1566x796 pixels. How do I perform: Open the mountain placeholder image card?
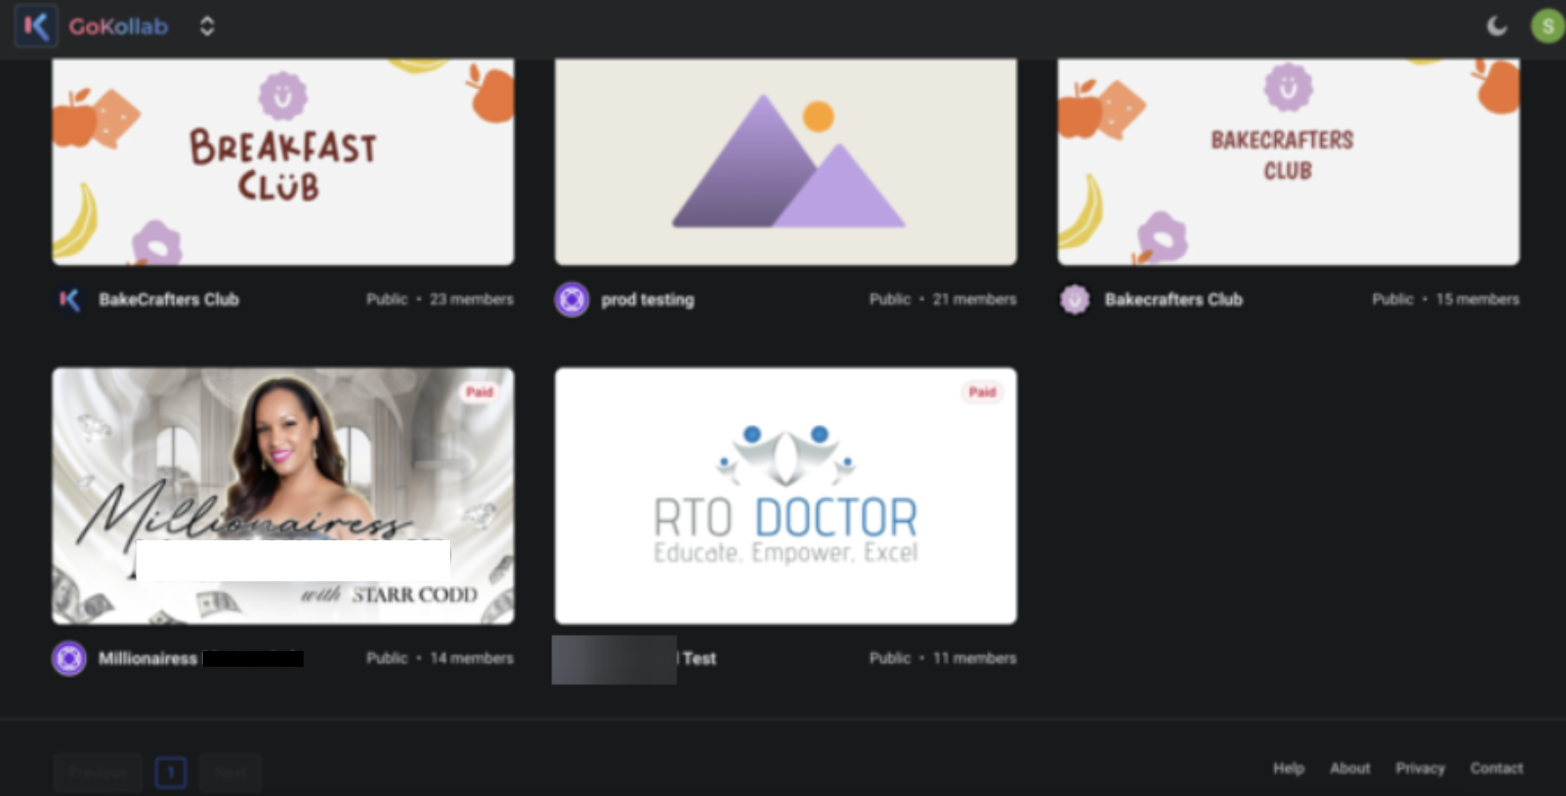pos(786,160)
